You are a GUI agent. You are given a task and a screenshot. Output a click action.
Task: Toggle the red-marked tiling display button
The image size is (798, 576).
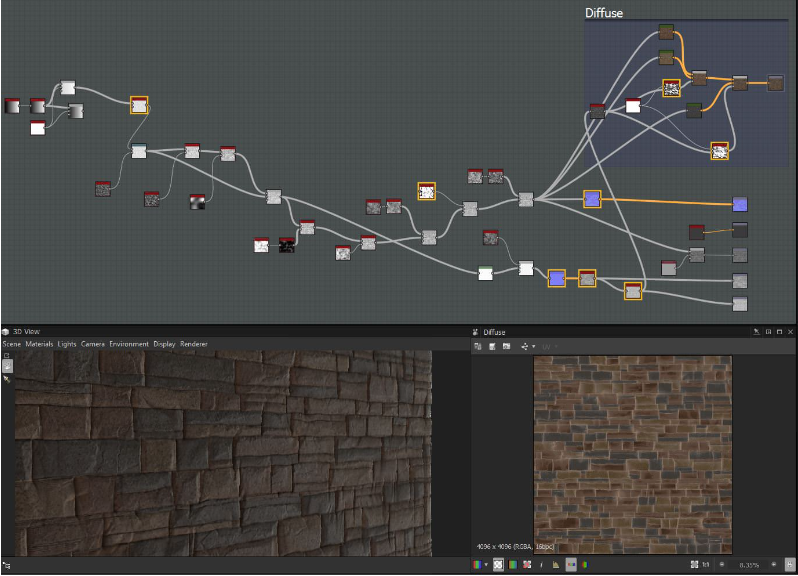click(527, 564)
